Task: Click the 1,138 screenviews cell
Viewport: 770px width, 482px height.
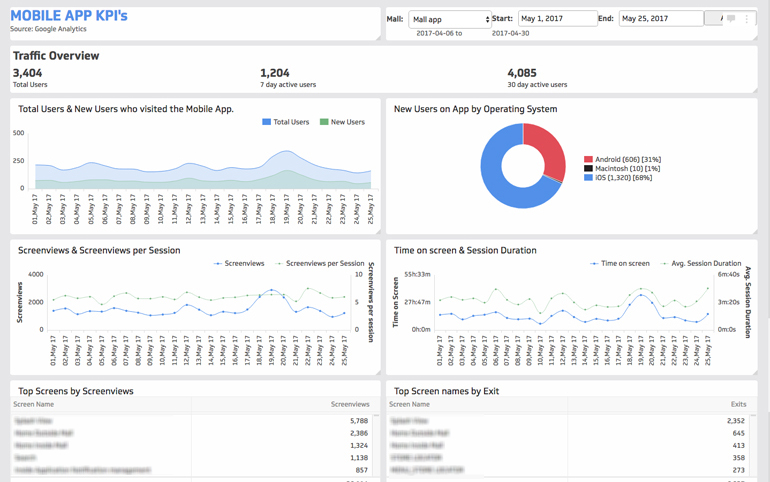Action: click(x=359, y=458)
